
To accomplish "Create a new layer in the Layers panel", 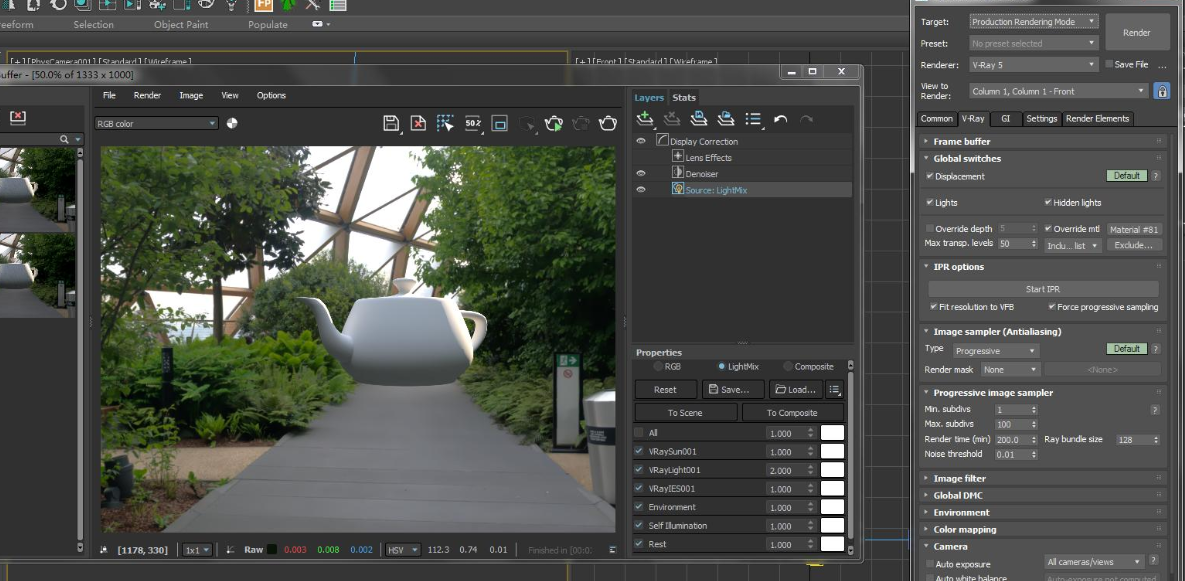I will click(645, 119).
